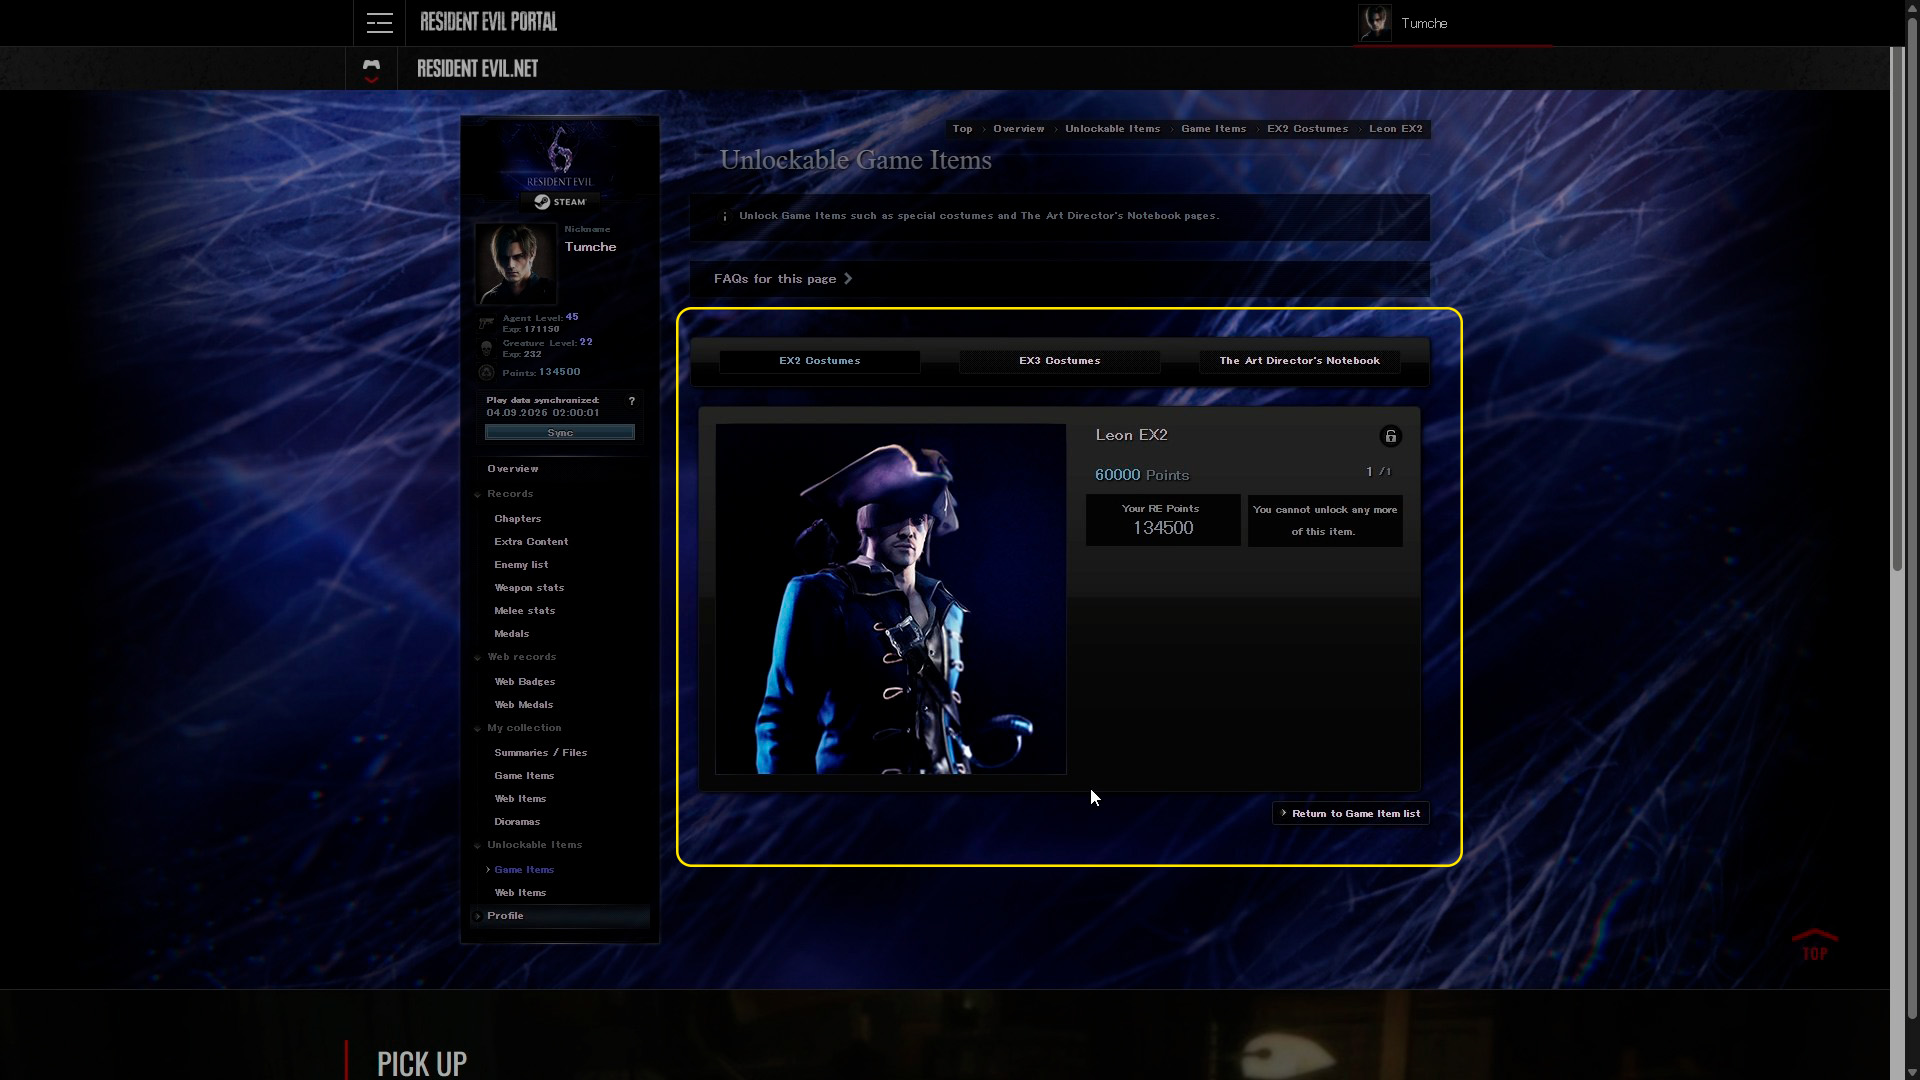The image size is (1920, 1080).
Task: Open Enemy list in the sidebar
Action: 521,565
